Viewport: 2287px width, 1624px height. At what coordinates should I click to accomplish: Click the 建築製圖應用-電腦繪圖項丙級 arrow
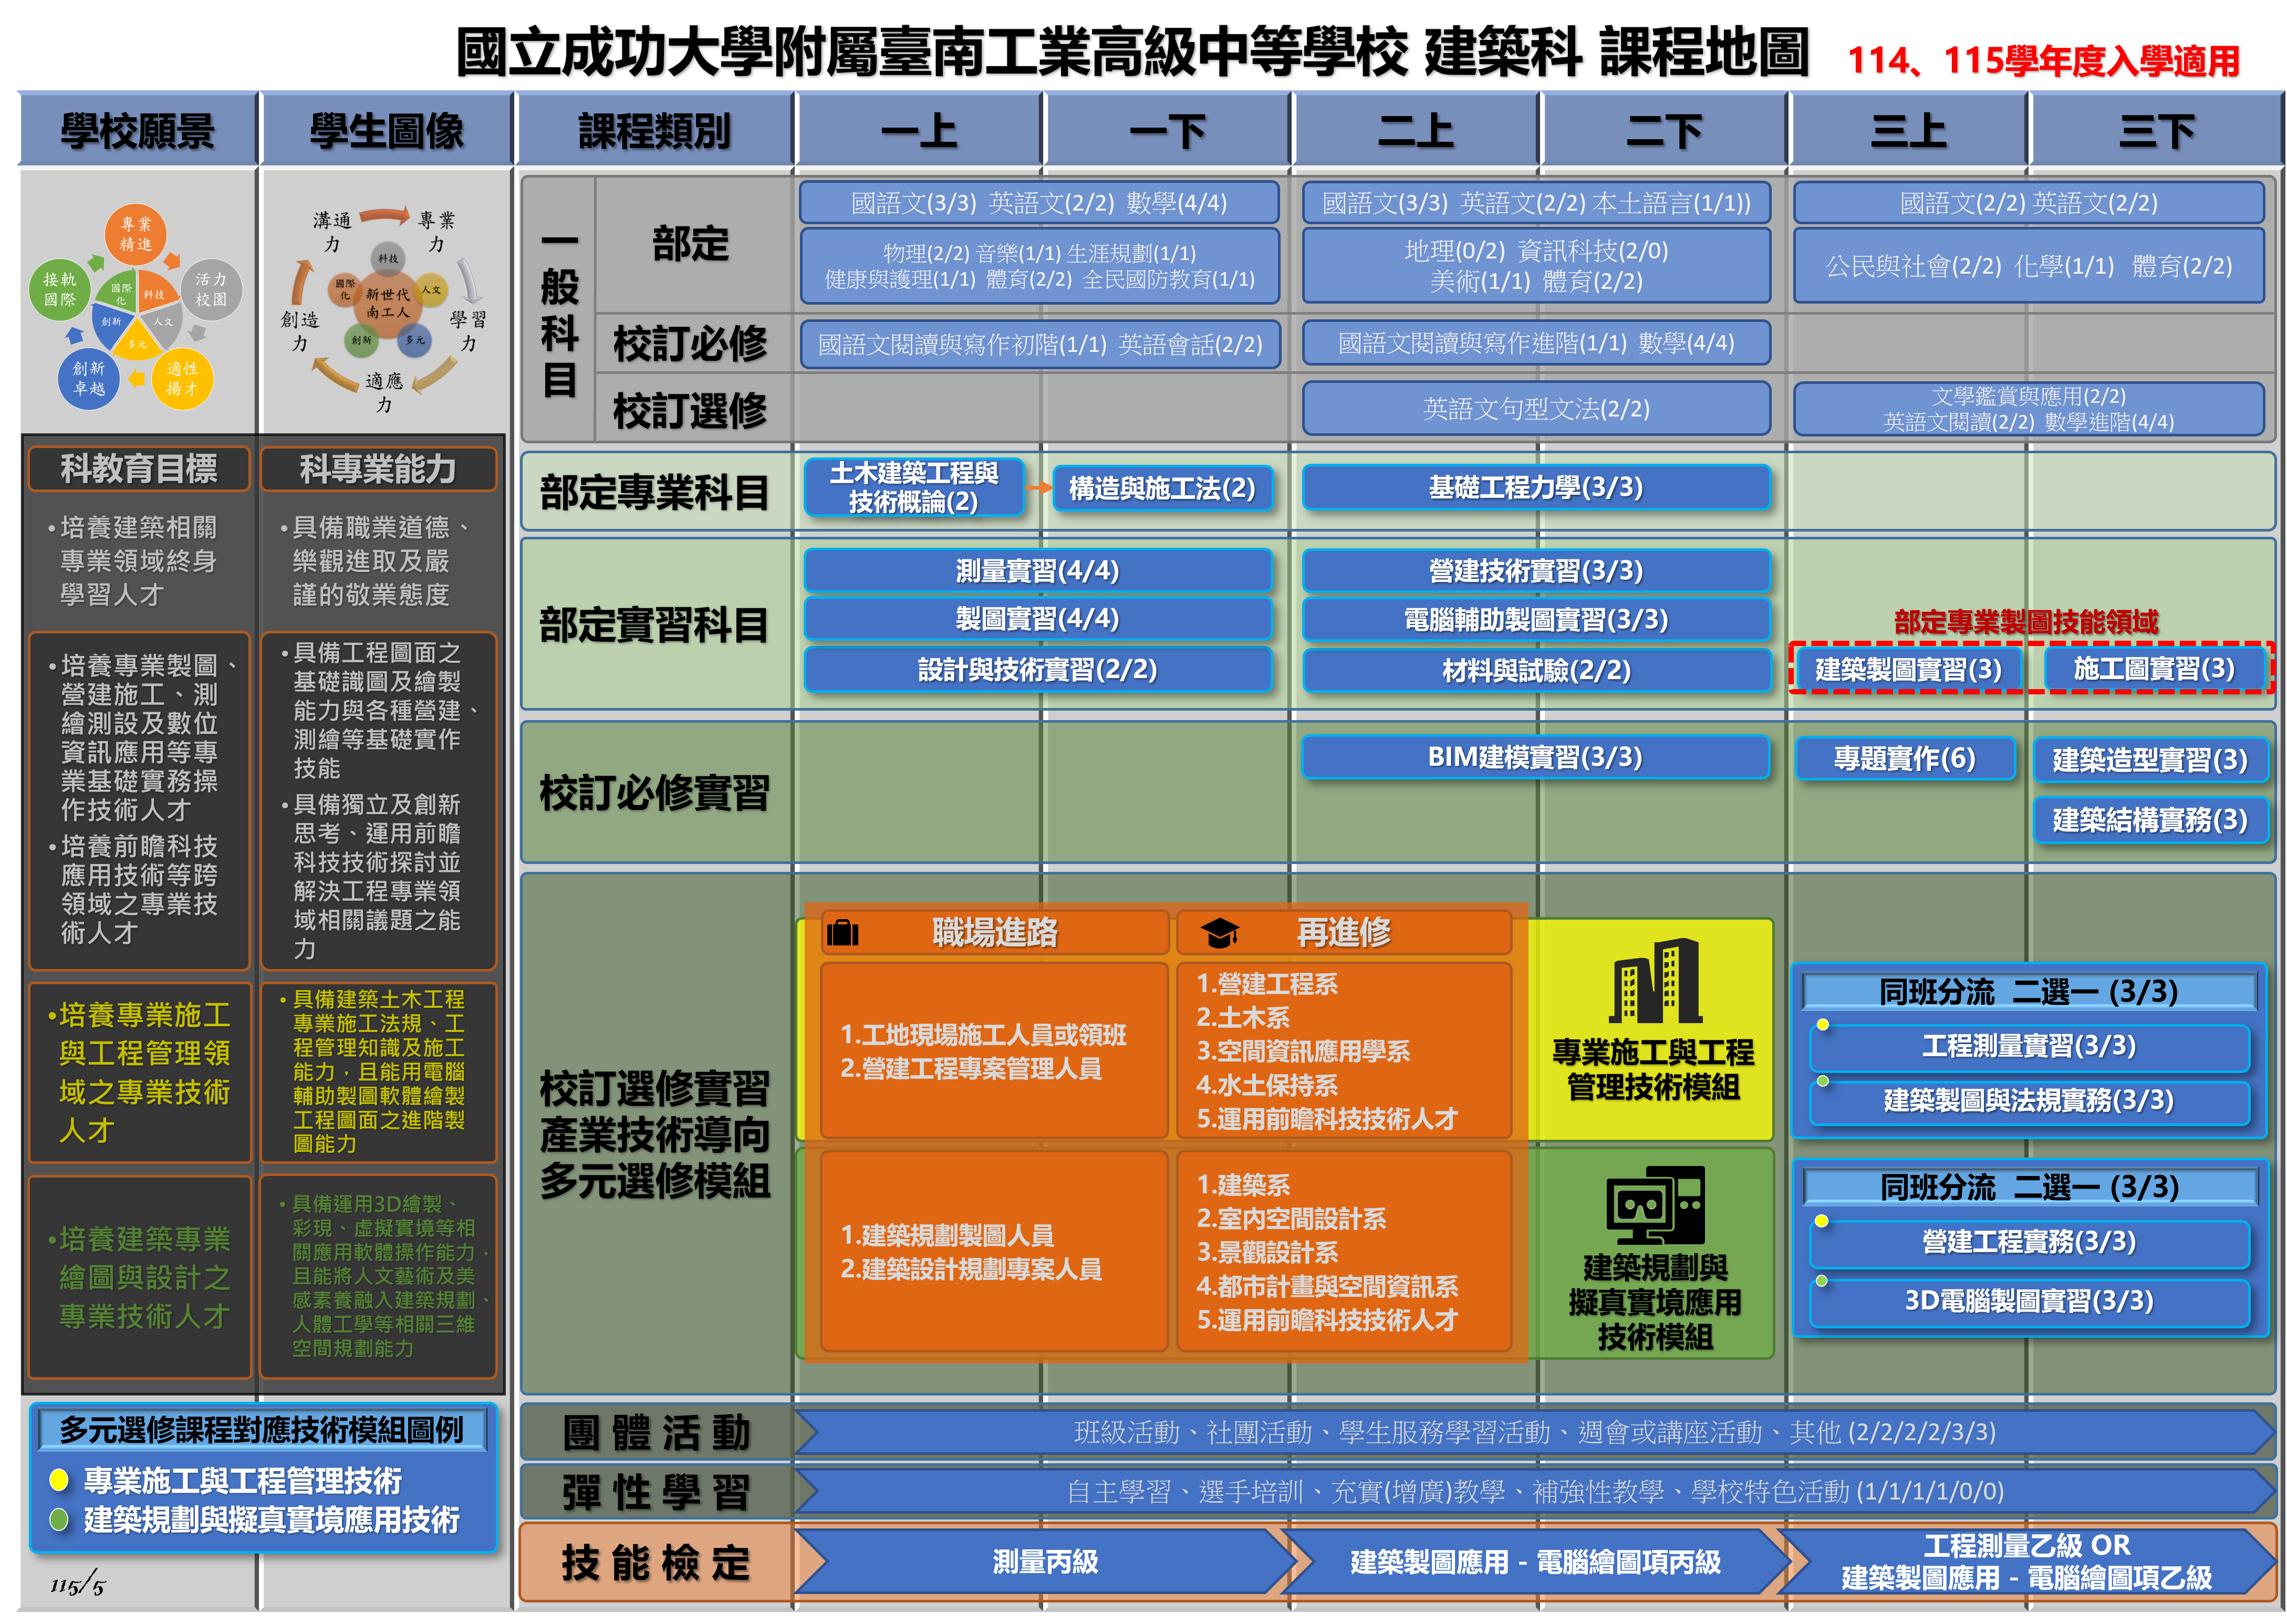tap(1535, 1561)
